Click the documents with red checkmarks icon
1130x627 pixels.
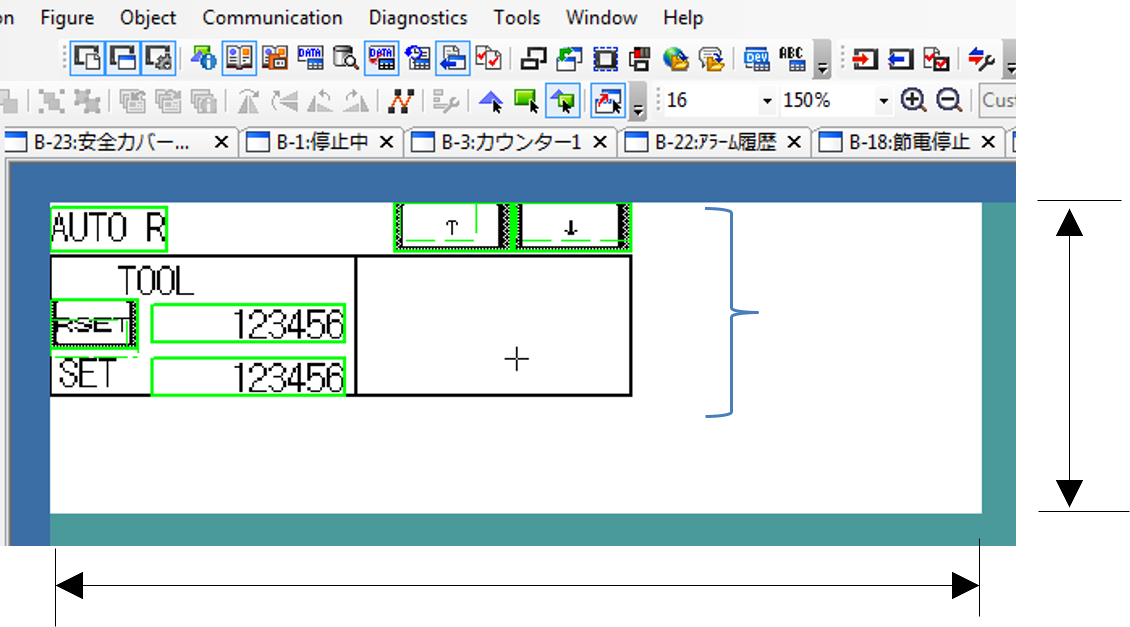(x=489, y=58)
